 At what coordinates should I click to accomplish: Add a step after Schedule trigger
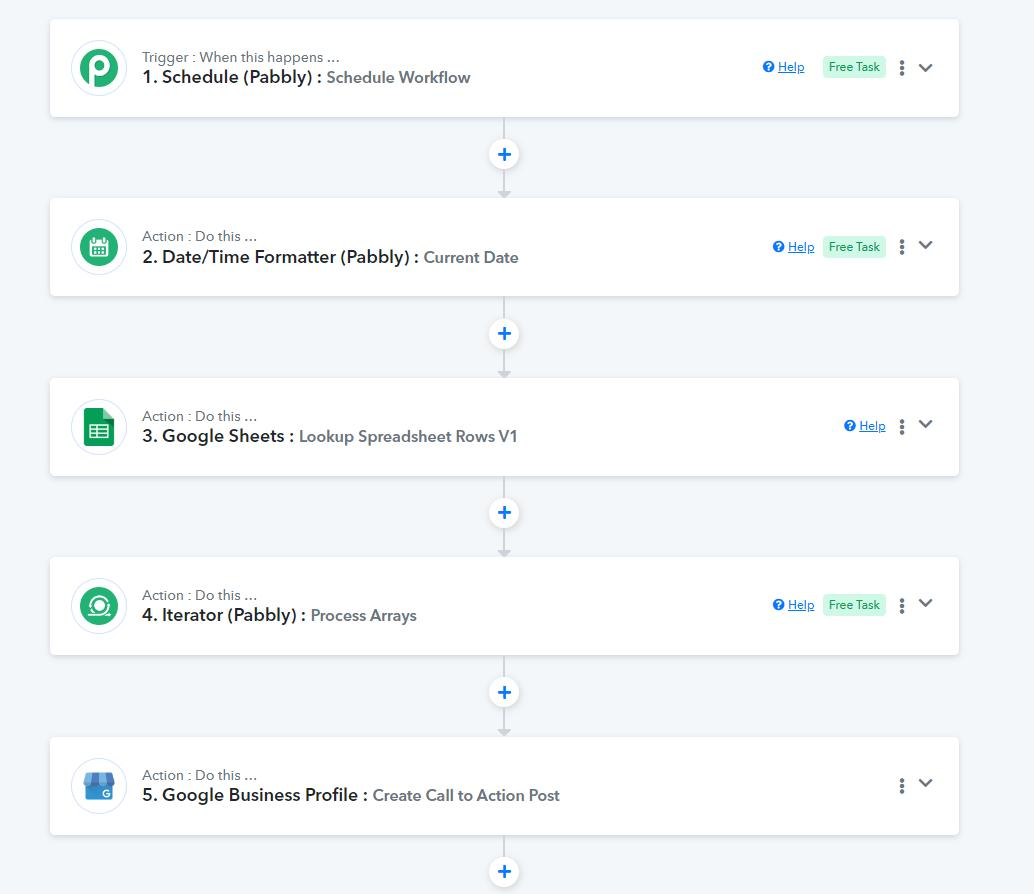pyautogui.click(x=504, y=154)
